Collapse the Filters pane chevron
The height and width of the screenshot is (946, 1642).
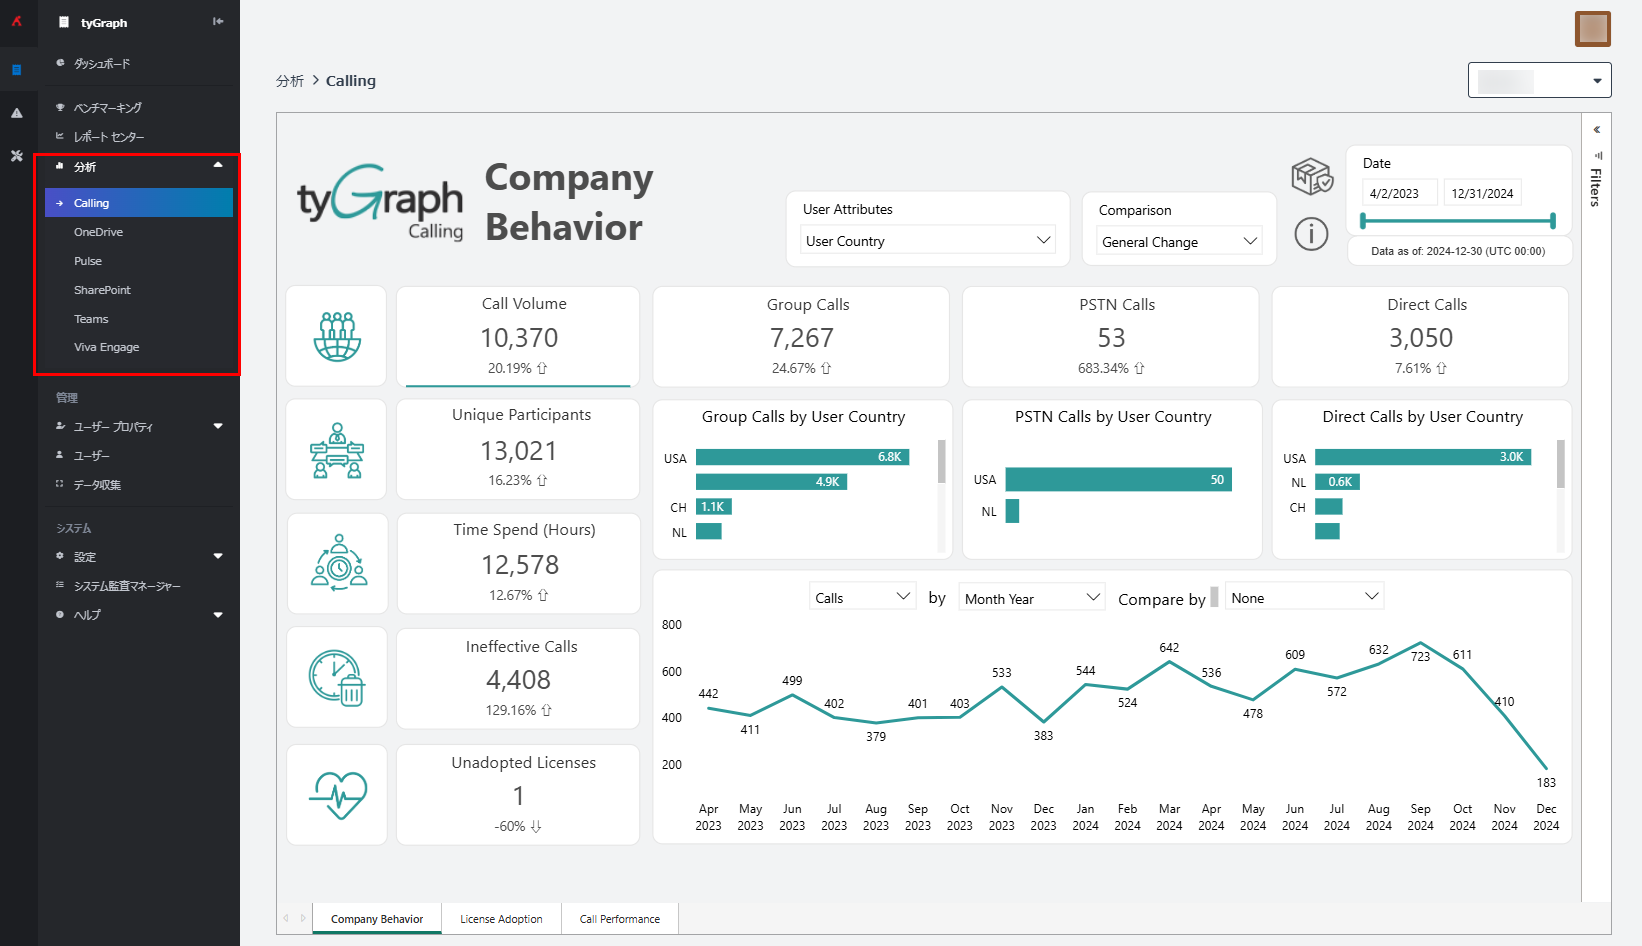(1597, 129)
